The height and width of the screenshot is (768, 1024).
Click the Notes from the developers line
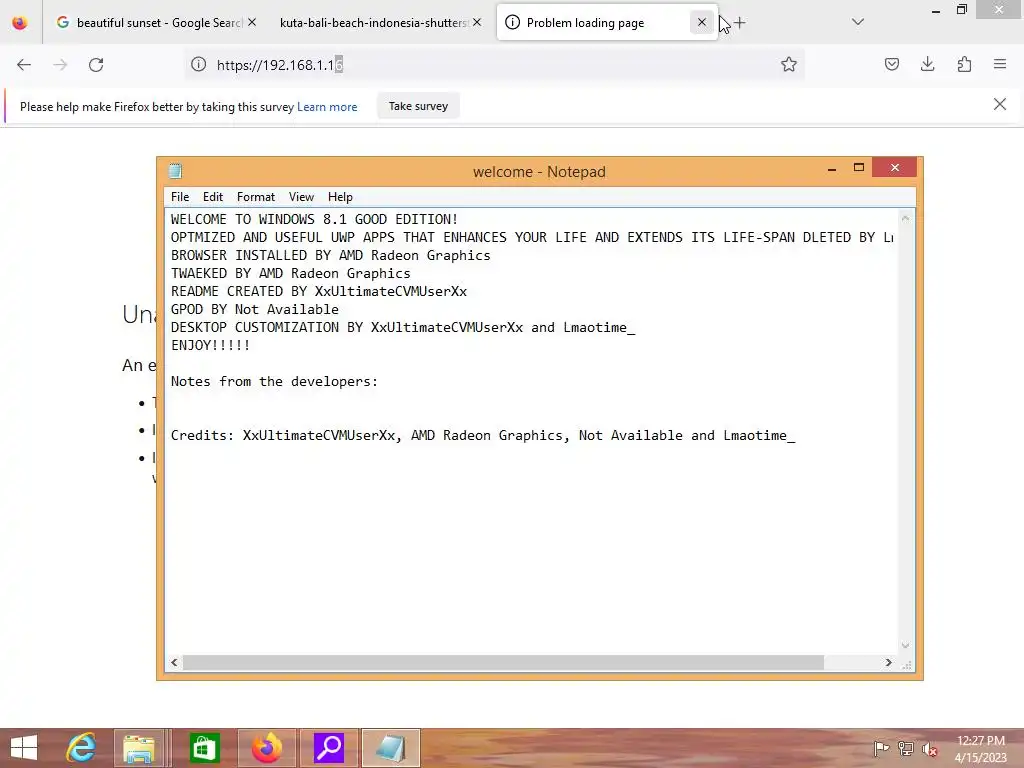coord(274,381)
